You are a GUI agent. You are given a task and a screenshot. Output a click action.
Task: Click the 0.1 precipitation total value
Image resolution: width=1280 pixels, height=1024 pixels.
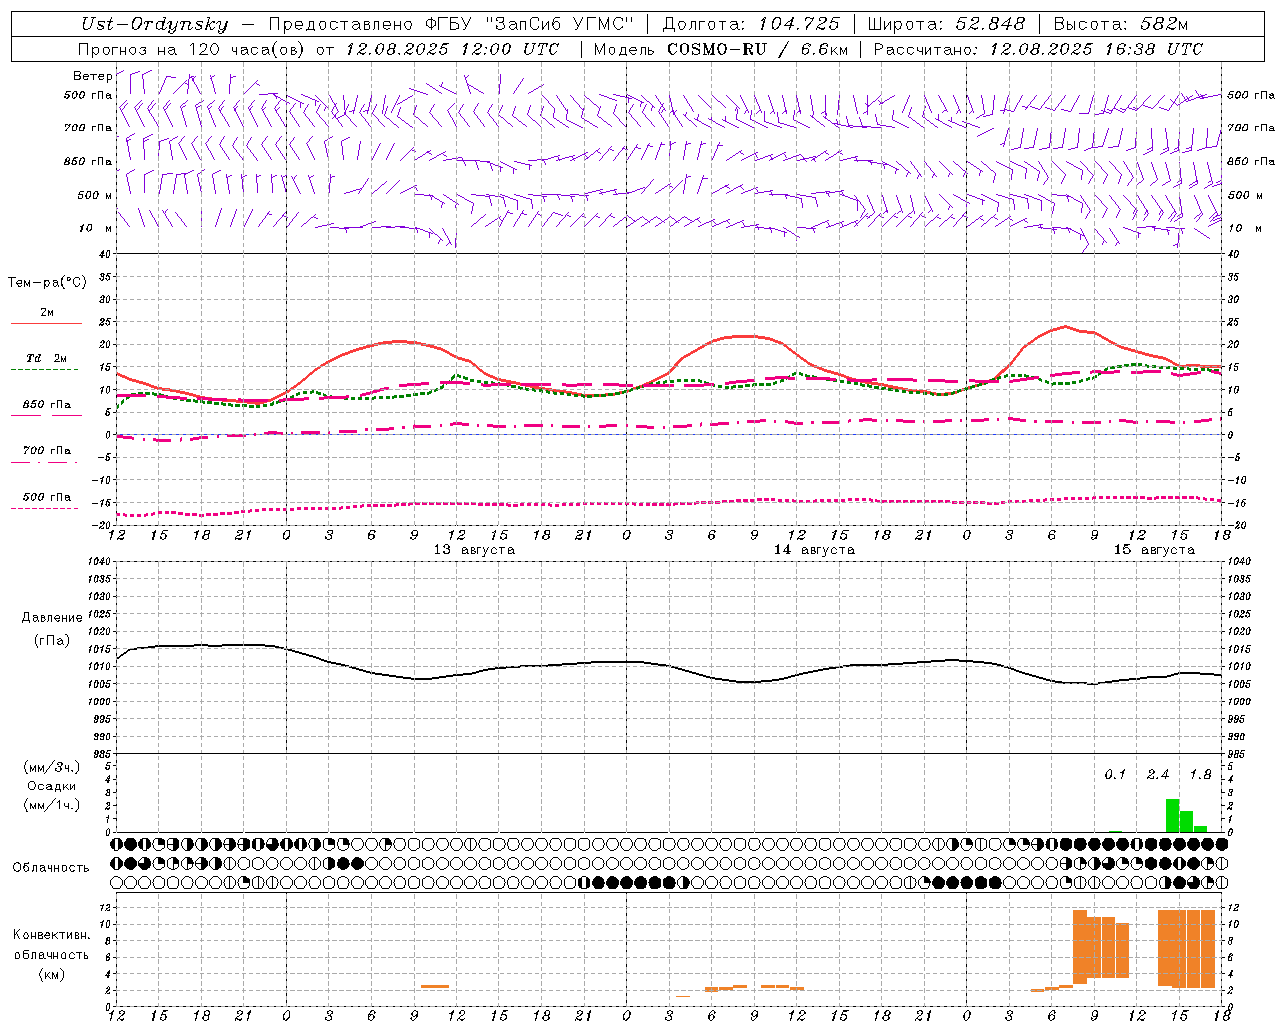coord(1115,775)
